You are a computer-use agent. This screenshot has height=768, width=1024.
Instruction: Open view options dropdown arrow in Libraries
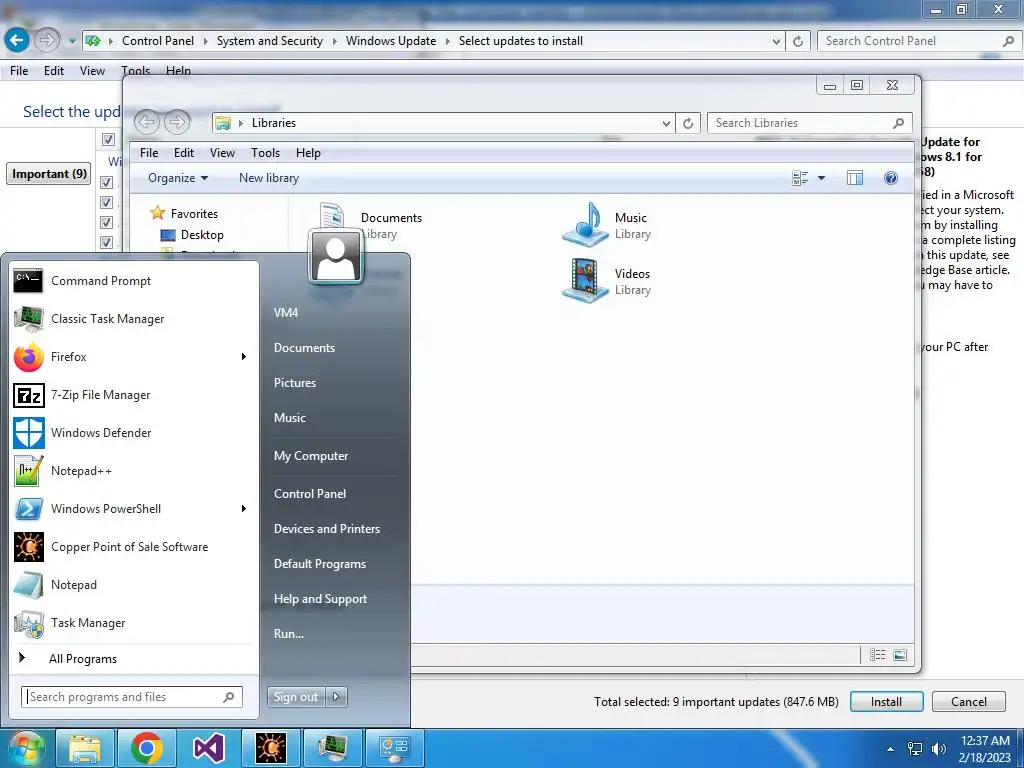[822, 178]
